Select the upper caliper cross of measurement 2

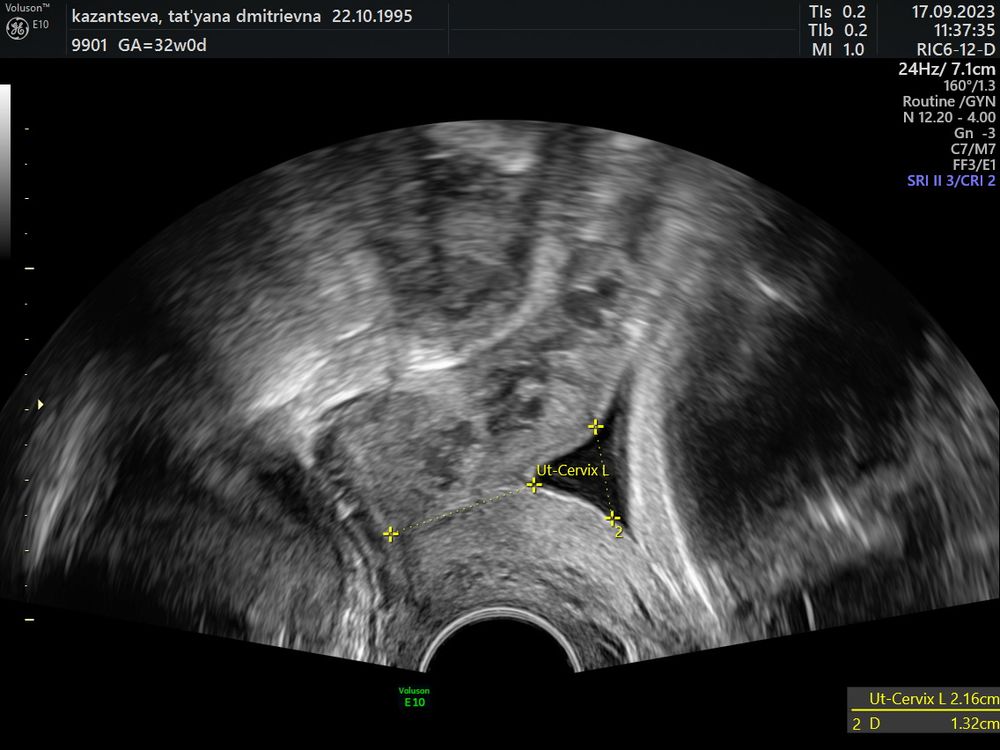(x=596, y=427)
